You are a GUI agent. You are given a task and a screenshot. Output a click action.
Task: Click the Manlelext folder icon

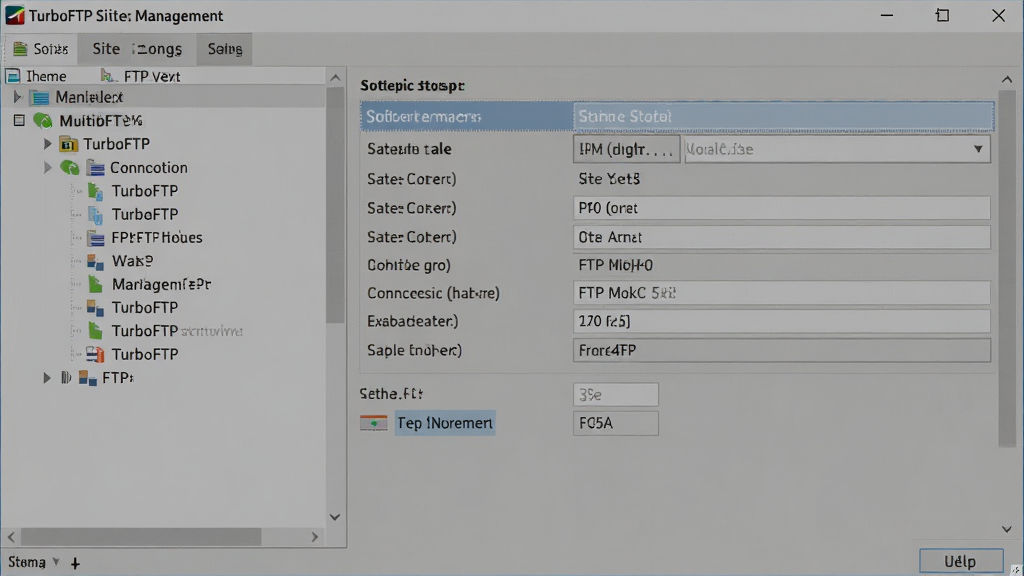pyautogui.click(x=40, y=98)
